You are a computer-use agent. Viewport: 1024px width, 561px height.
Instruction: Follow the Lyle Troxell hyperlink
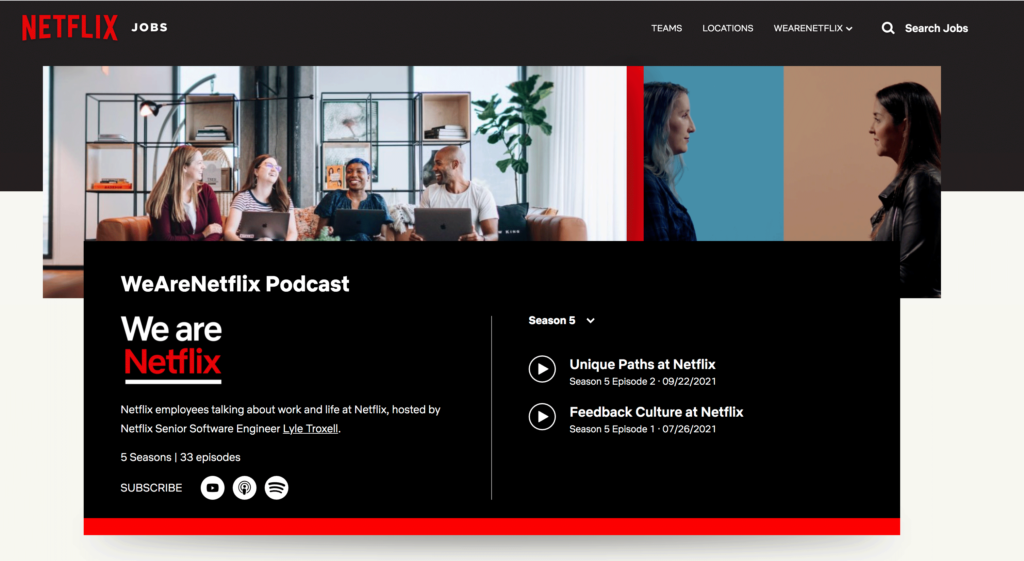pyautogui.click(x=310, y=429)
